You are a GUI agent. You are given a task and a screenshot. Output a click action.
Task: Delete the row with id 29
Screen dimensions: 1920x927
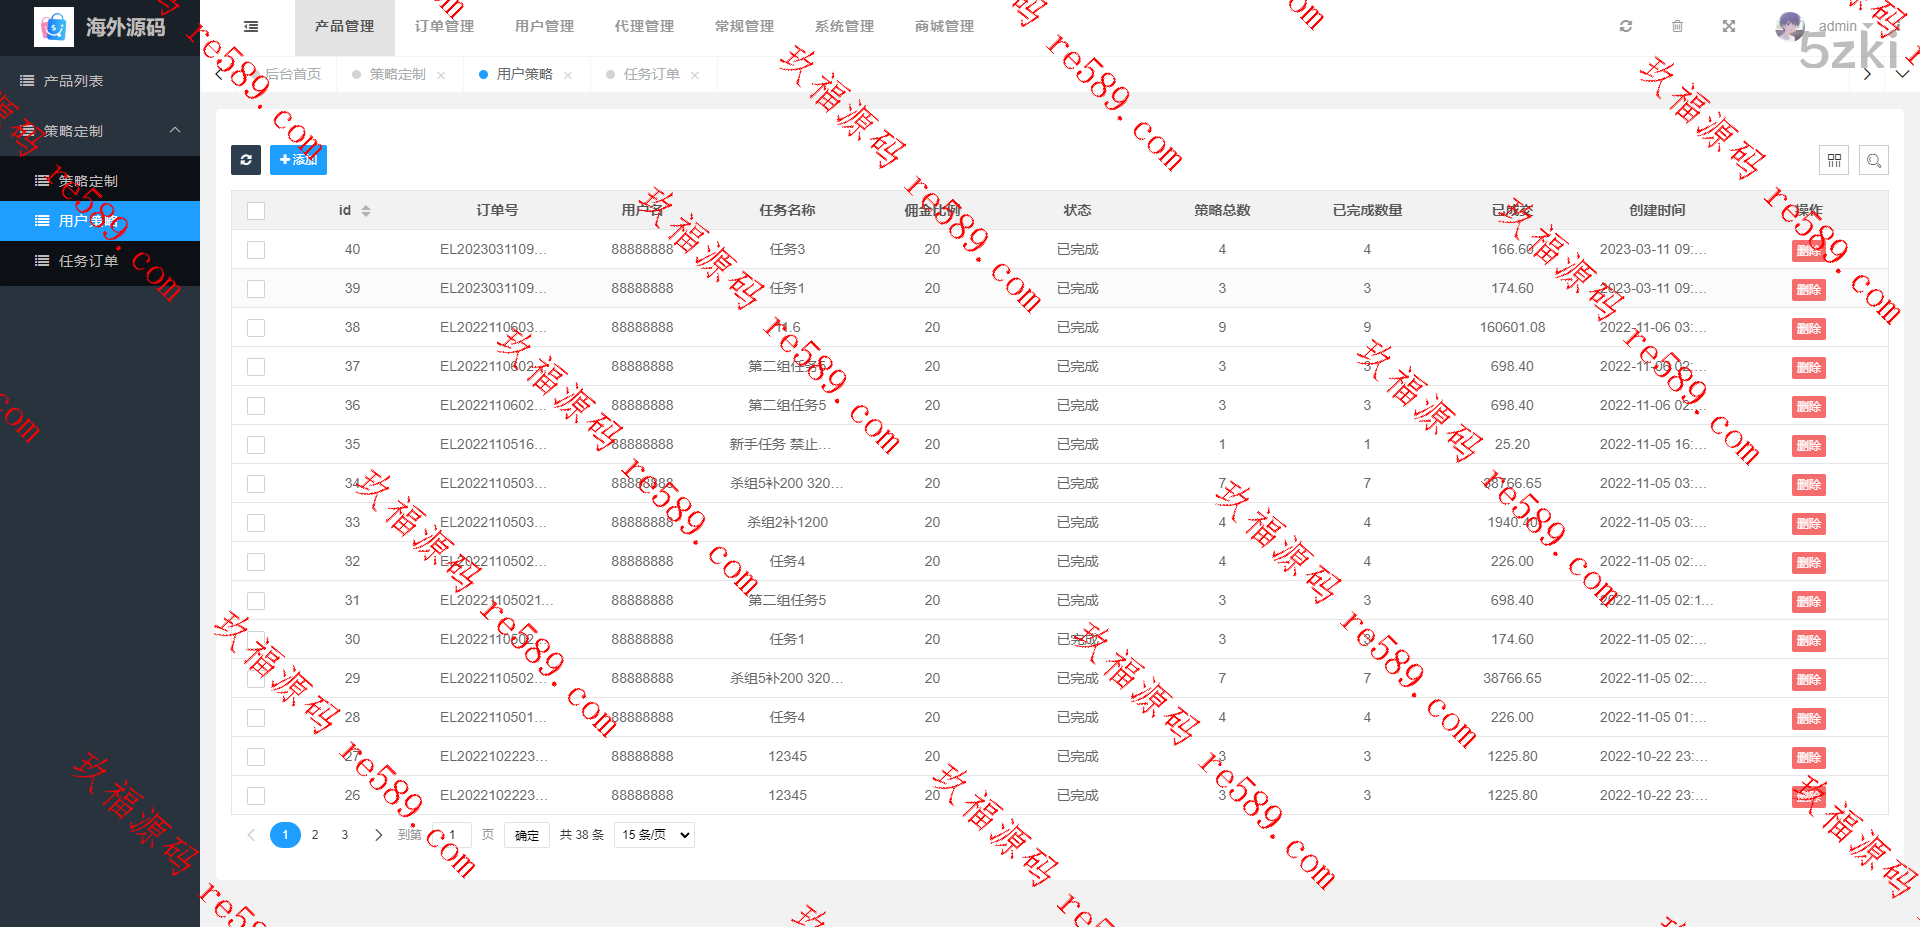click(x=1808, y=680)
